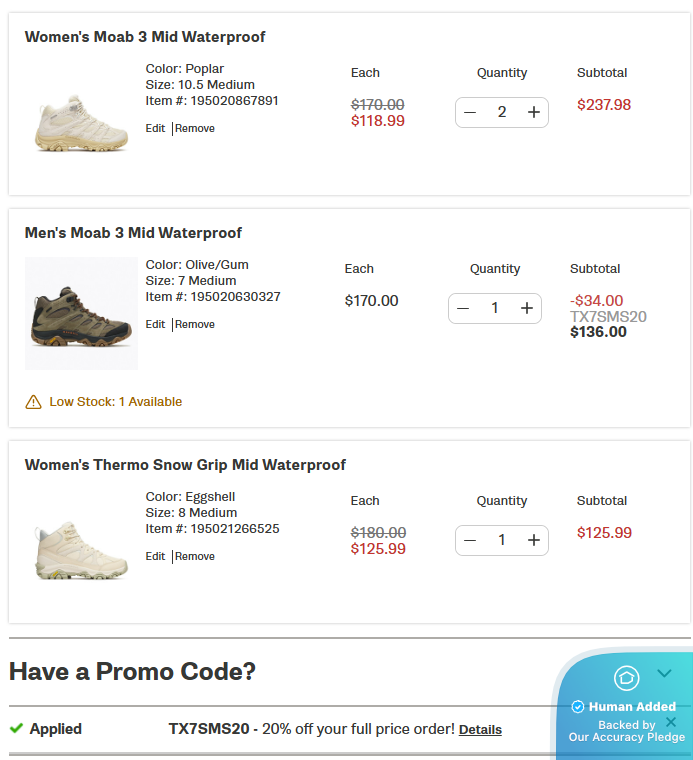
Task: Click Human Added verified badge icon
Action: [x=577, y=707]
